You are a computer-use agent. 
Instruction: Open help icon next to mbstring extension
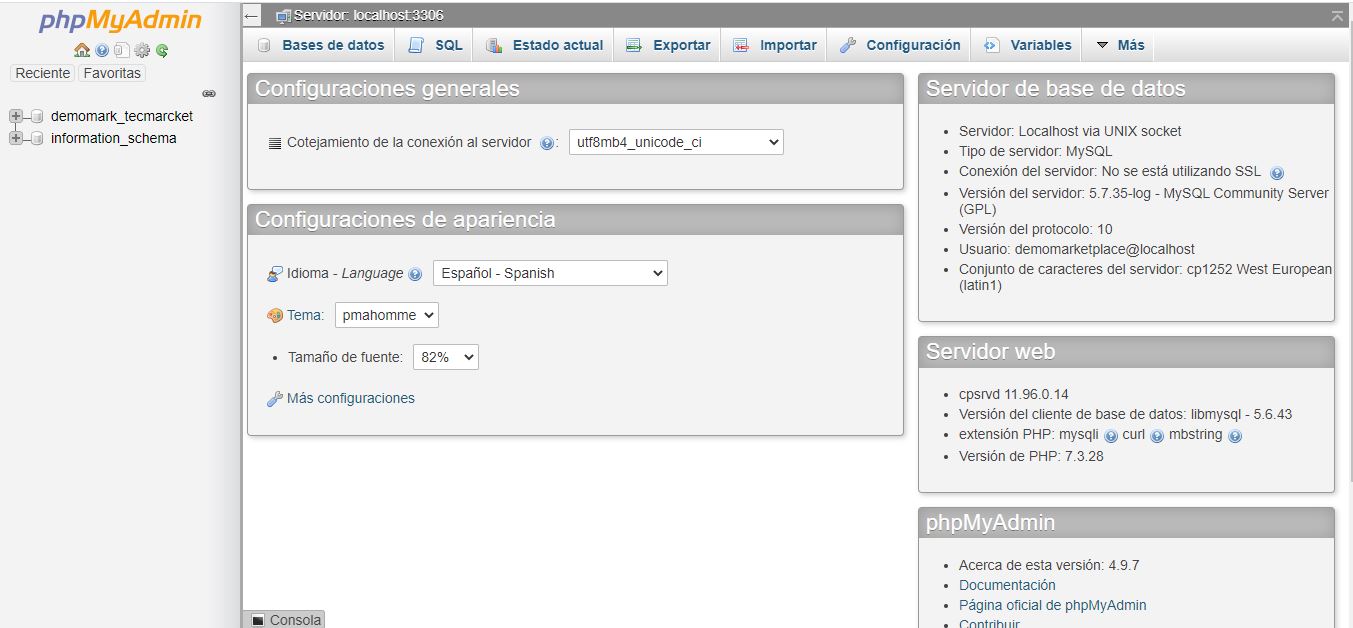tap(1234, 436)
